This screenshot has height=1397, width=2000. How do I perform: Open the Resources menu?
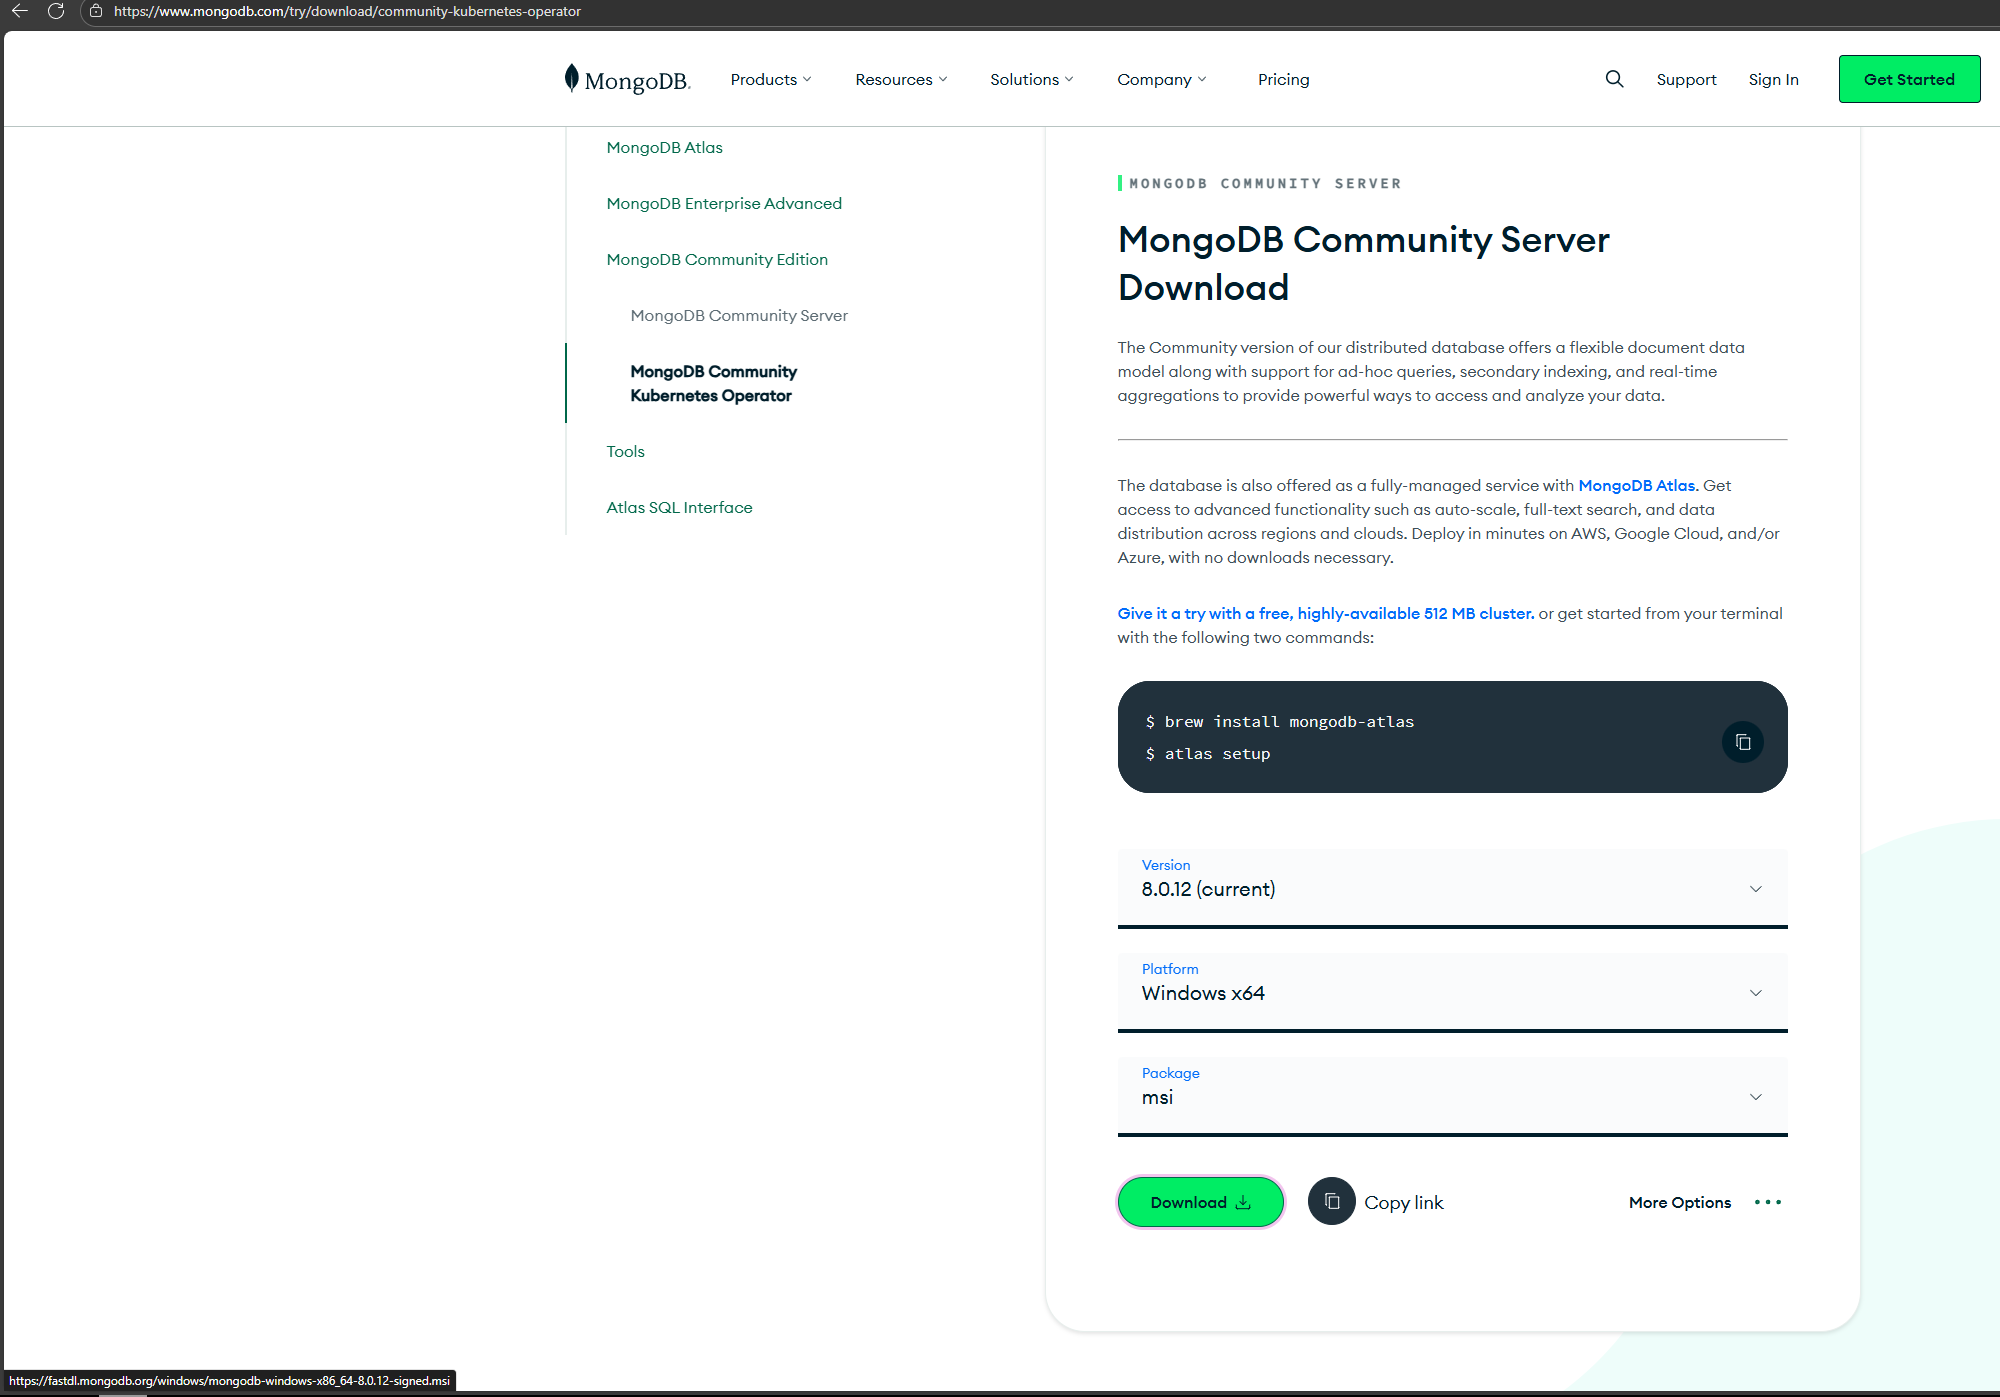(901, 79)
